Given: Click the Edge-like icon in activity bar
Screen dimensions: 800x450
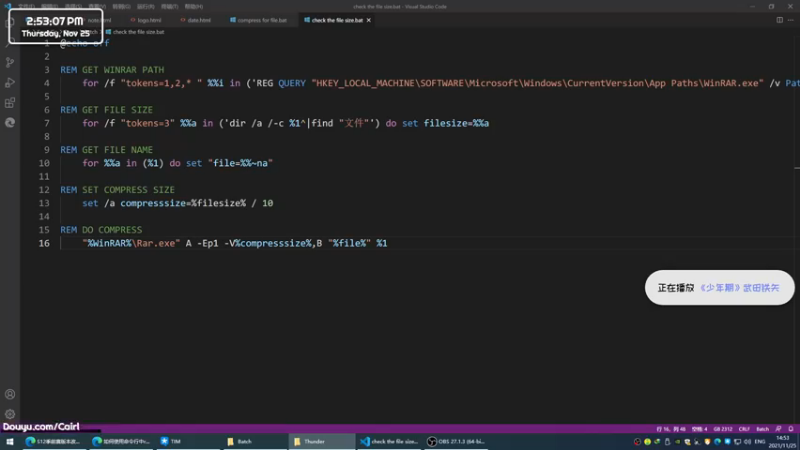Looking at the screenshot, I should (x=10, y=122).
